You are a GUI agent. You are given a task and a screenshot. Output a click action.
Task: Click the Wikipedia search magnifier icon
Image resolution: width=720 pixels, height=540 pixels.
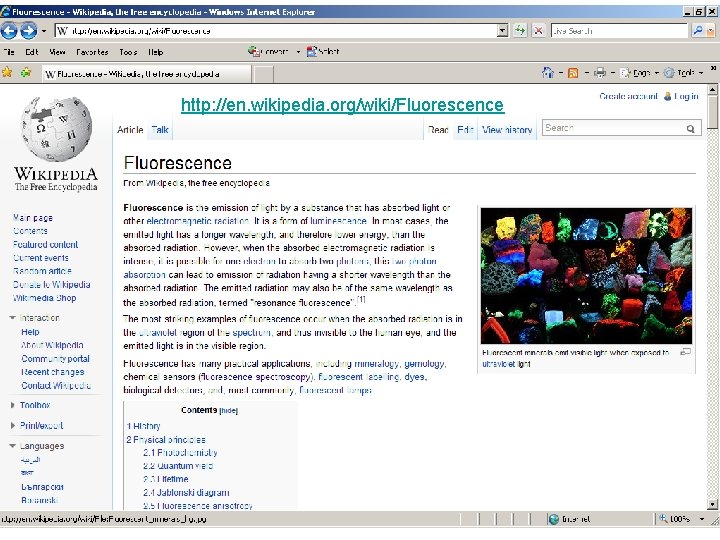tap(691, 129)
